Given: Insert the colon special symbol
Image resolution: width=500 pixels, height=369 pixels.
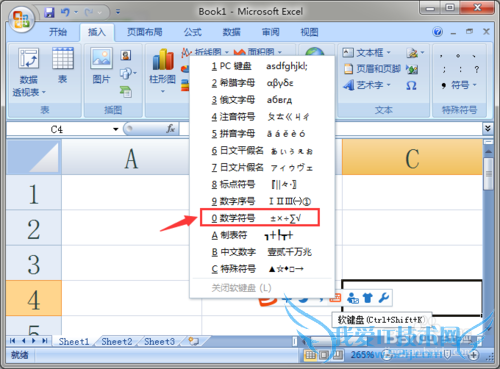Looking at the screenshot, I should point(460,69).
